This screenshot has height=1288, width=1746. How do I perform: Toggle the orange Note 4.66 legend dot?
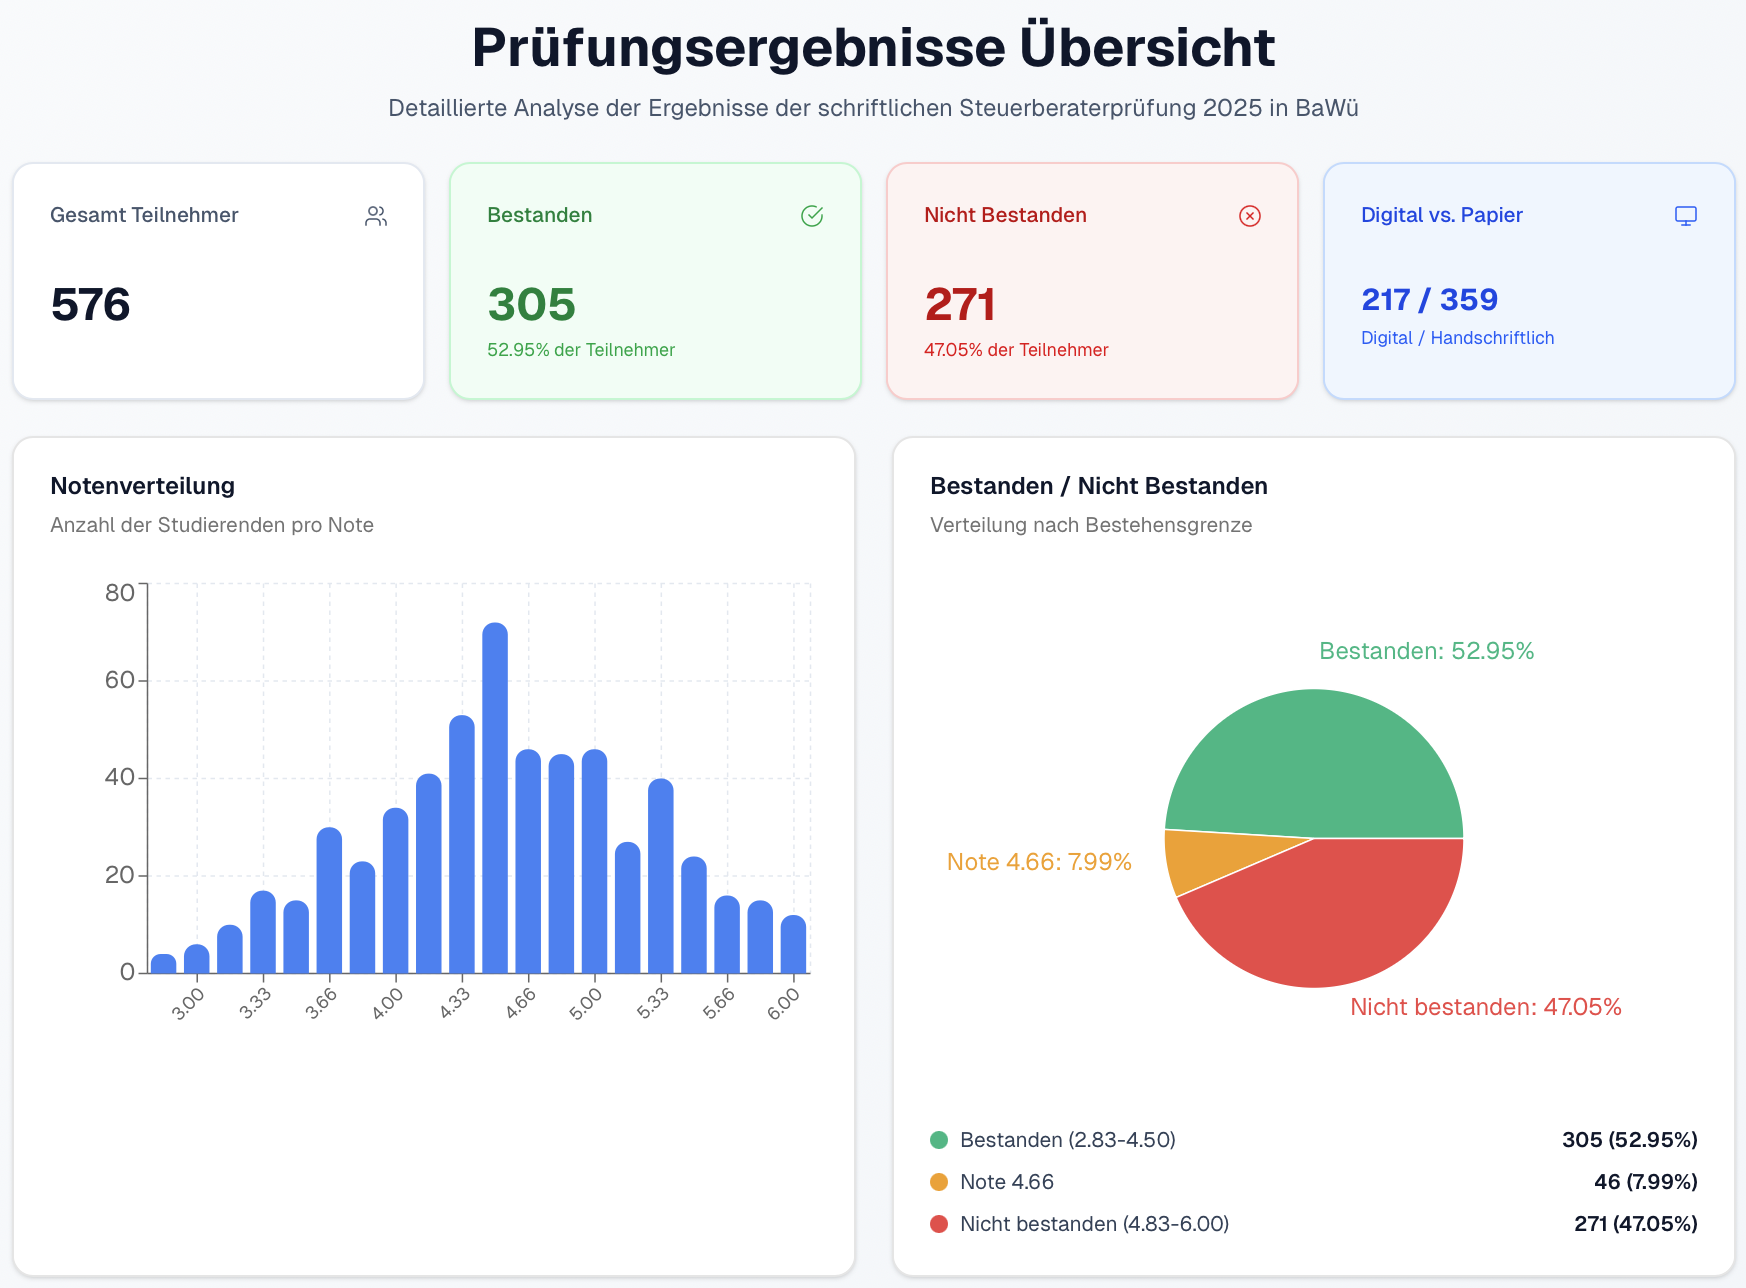point(938,1181)
